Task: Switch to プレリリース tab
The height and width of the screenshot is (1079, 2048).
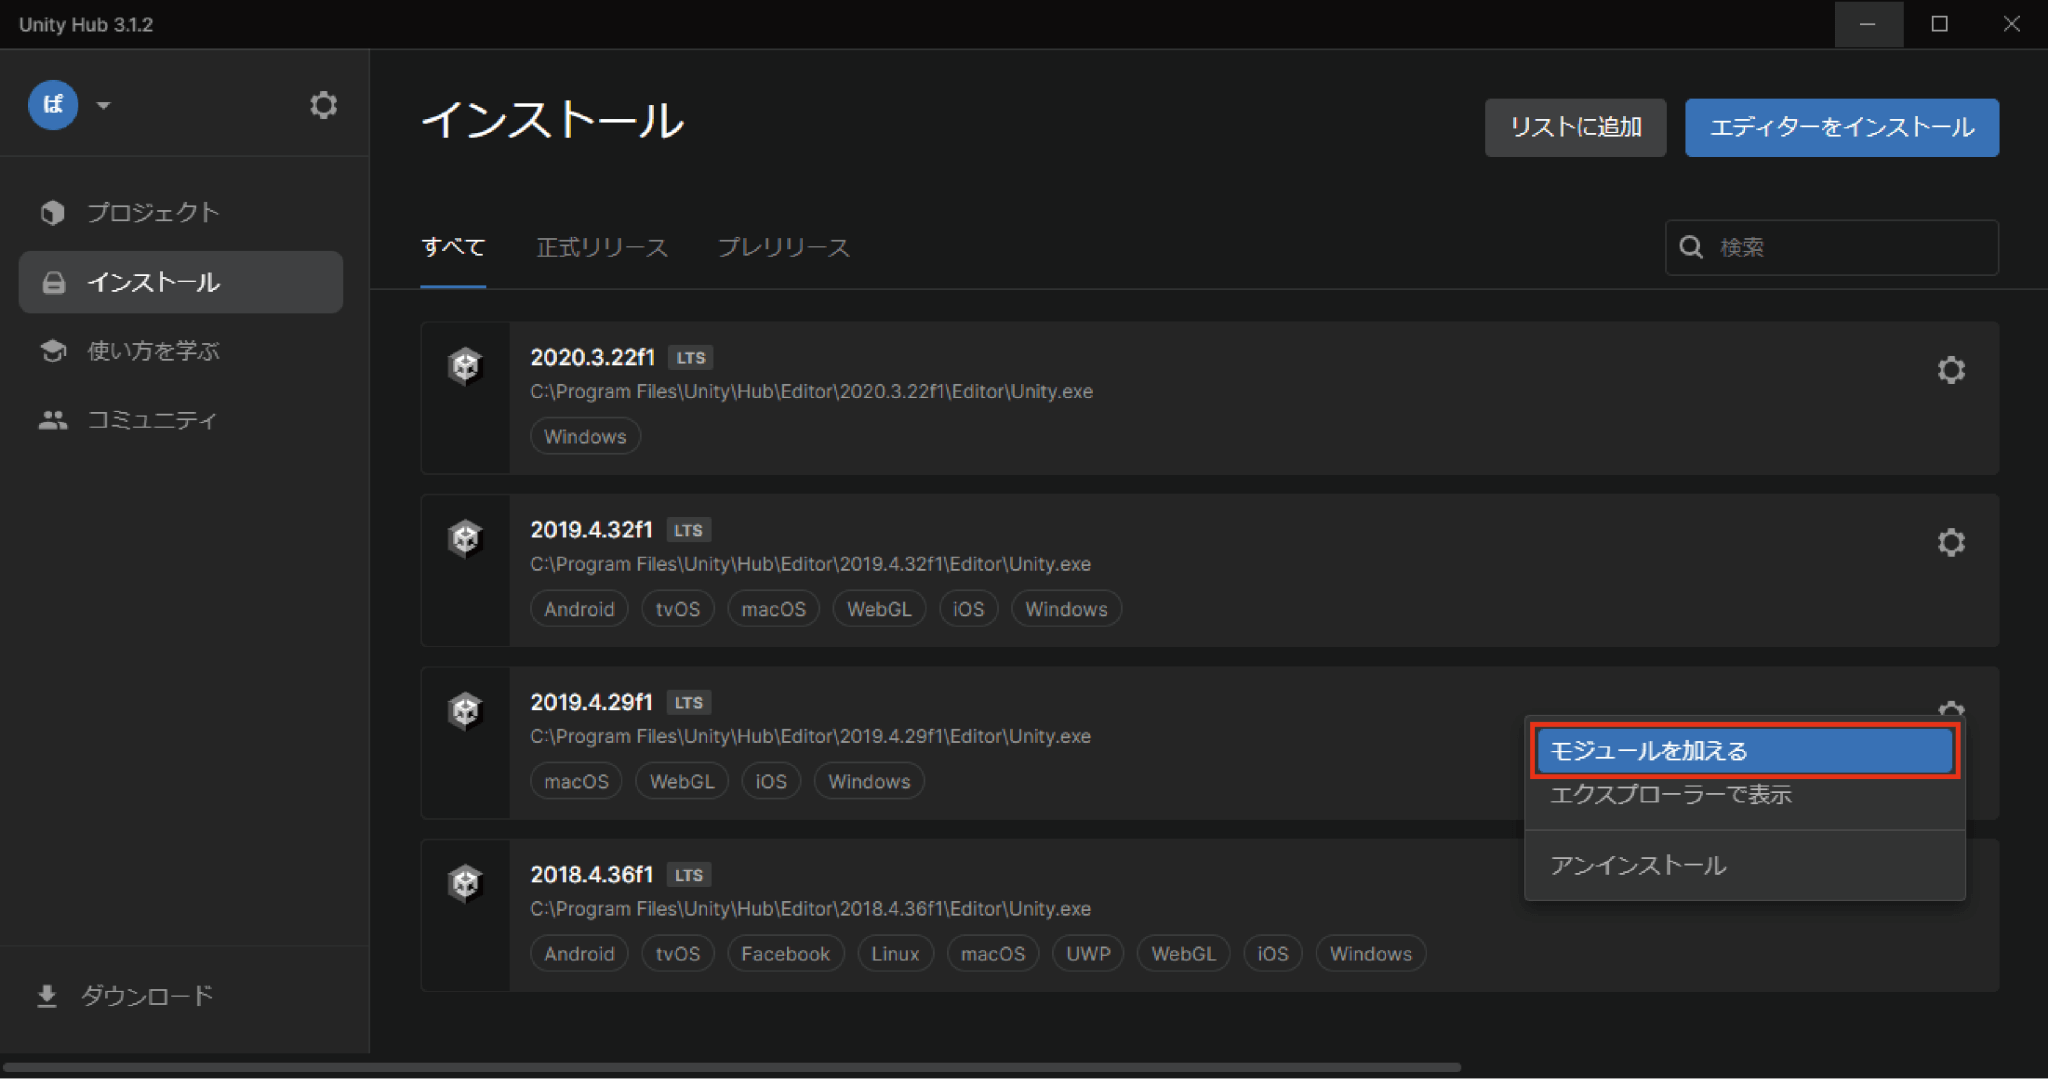Action: click(x=783, y=247)
